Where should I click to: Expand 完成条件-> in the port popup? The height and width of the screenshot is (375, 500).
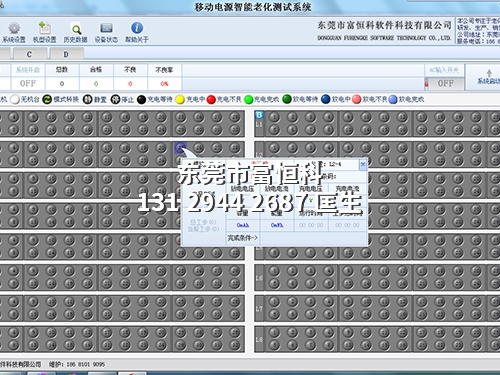[x=243, y=238]
